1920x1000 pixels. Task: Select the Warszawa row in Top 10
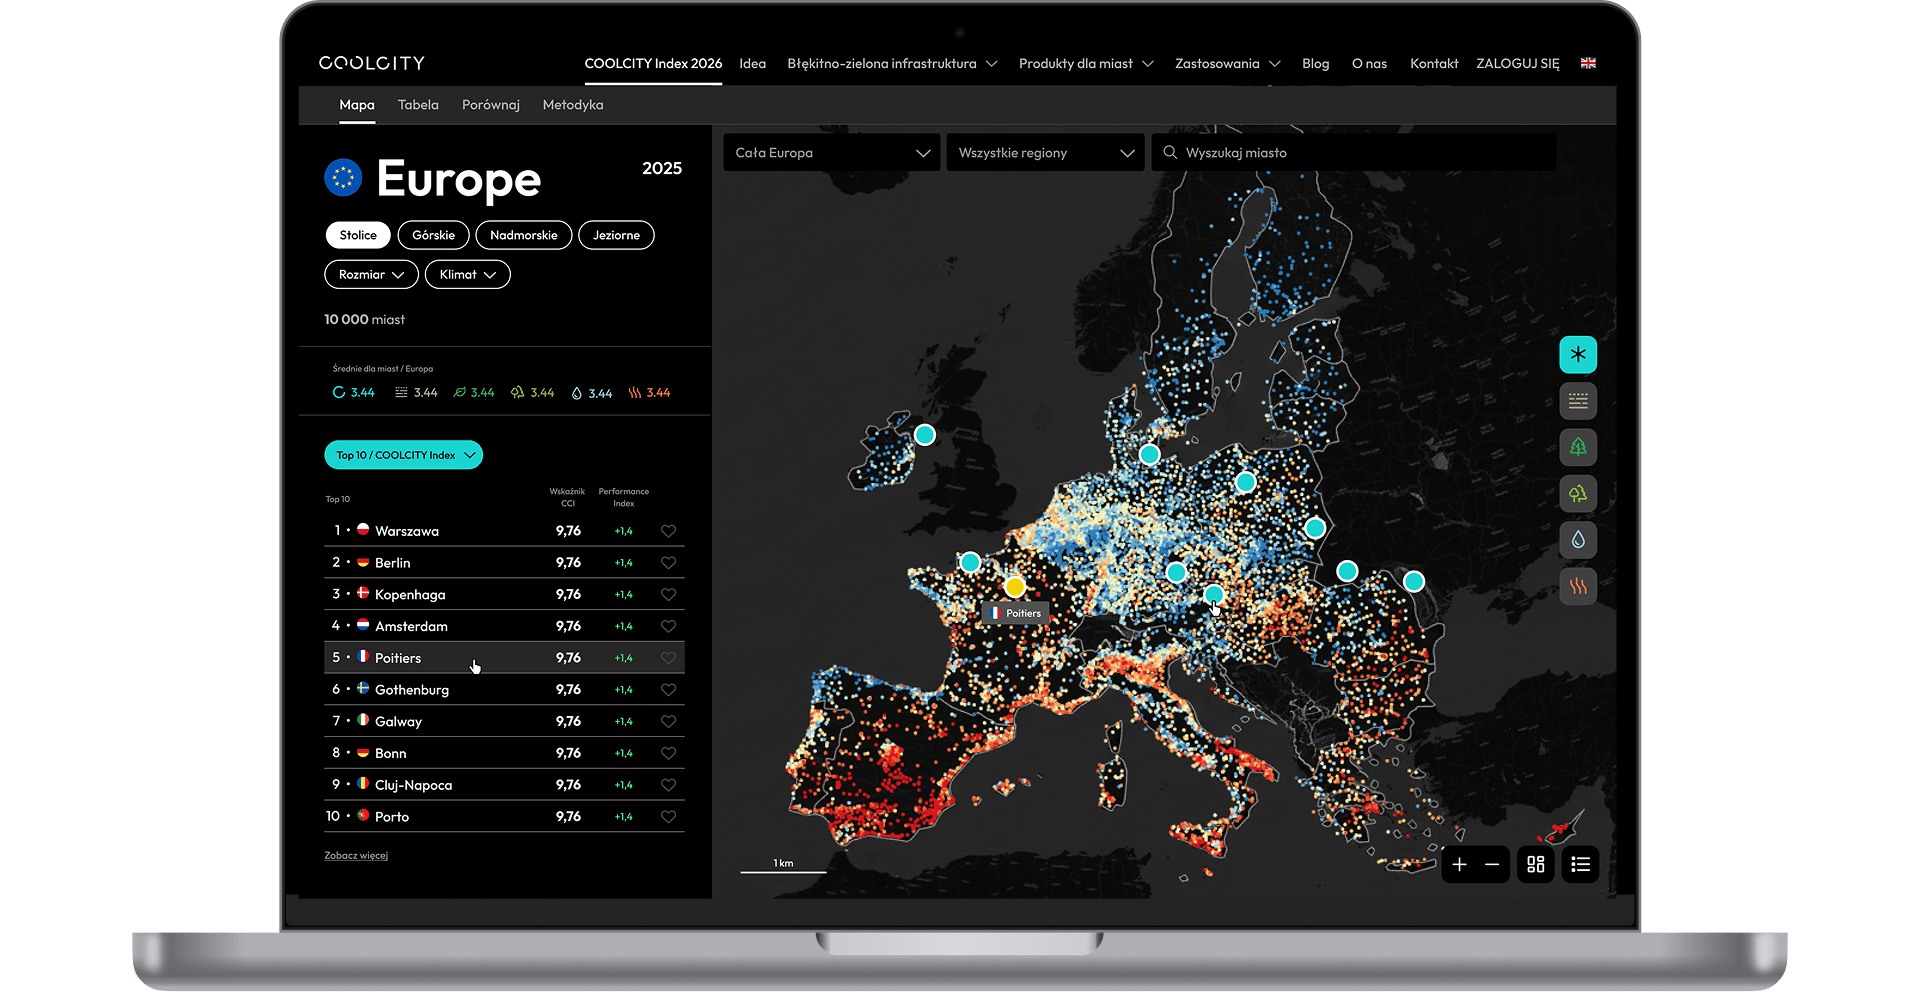pos(504,531)
